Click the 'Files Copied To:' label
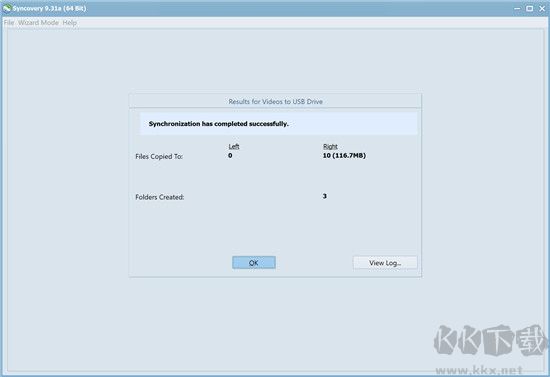 pos(159,156)
